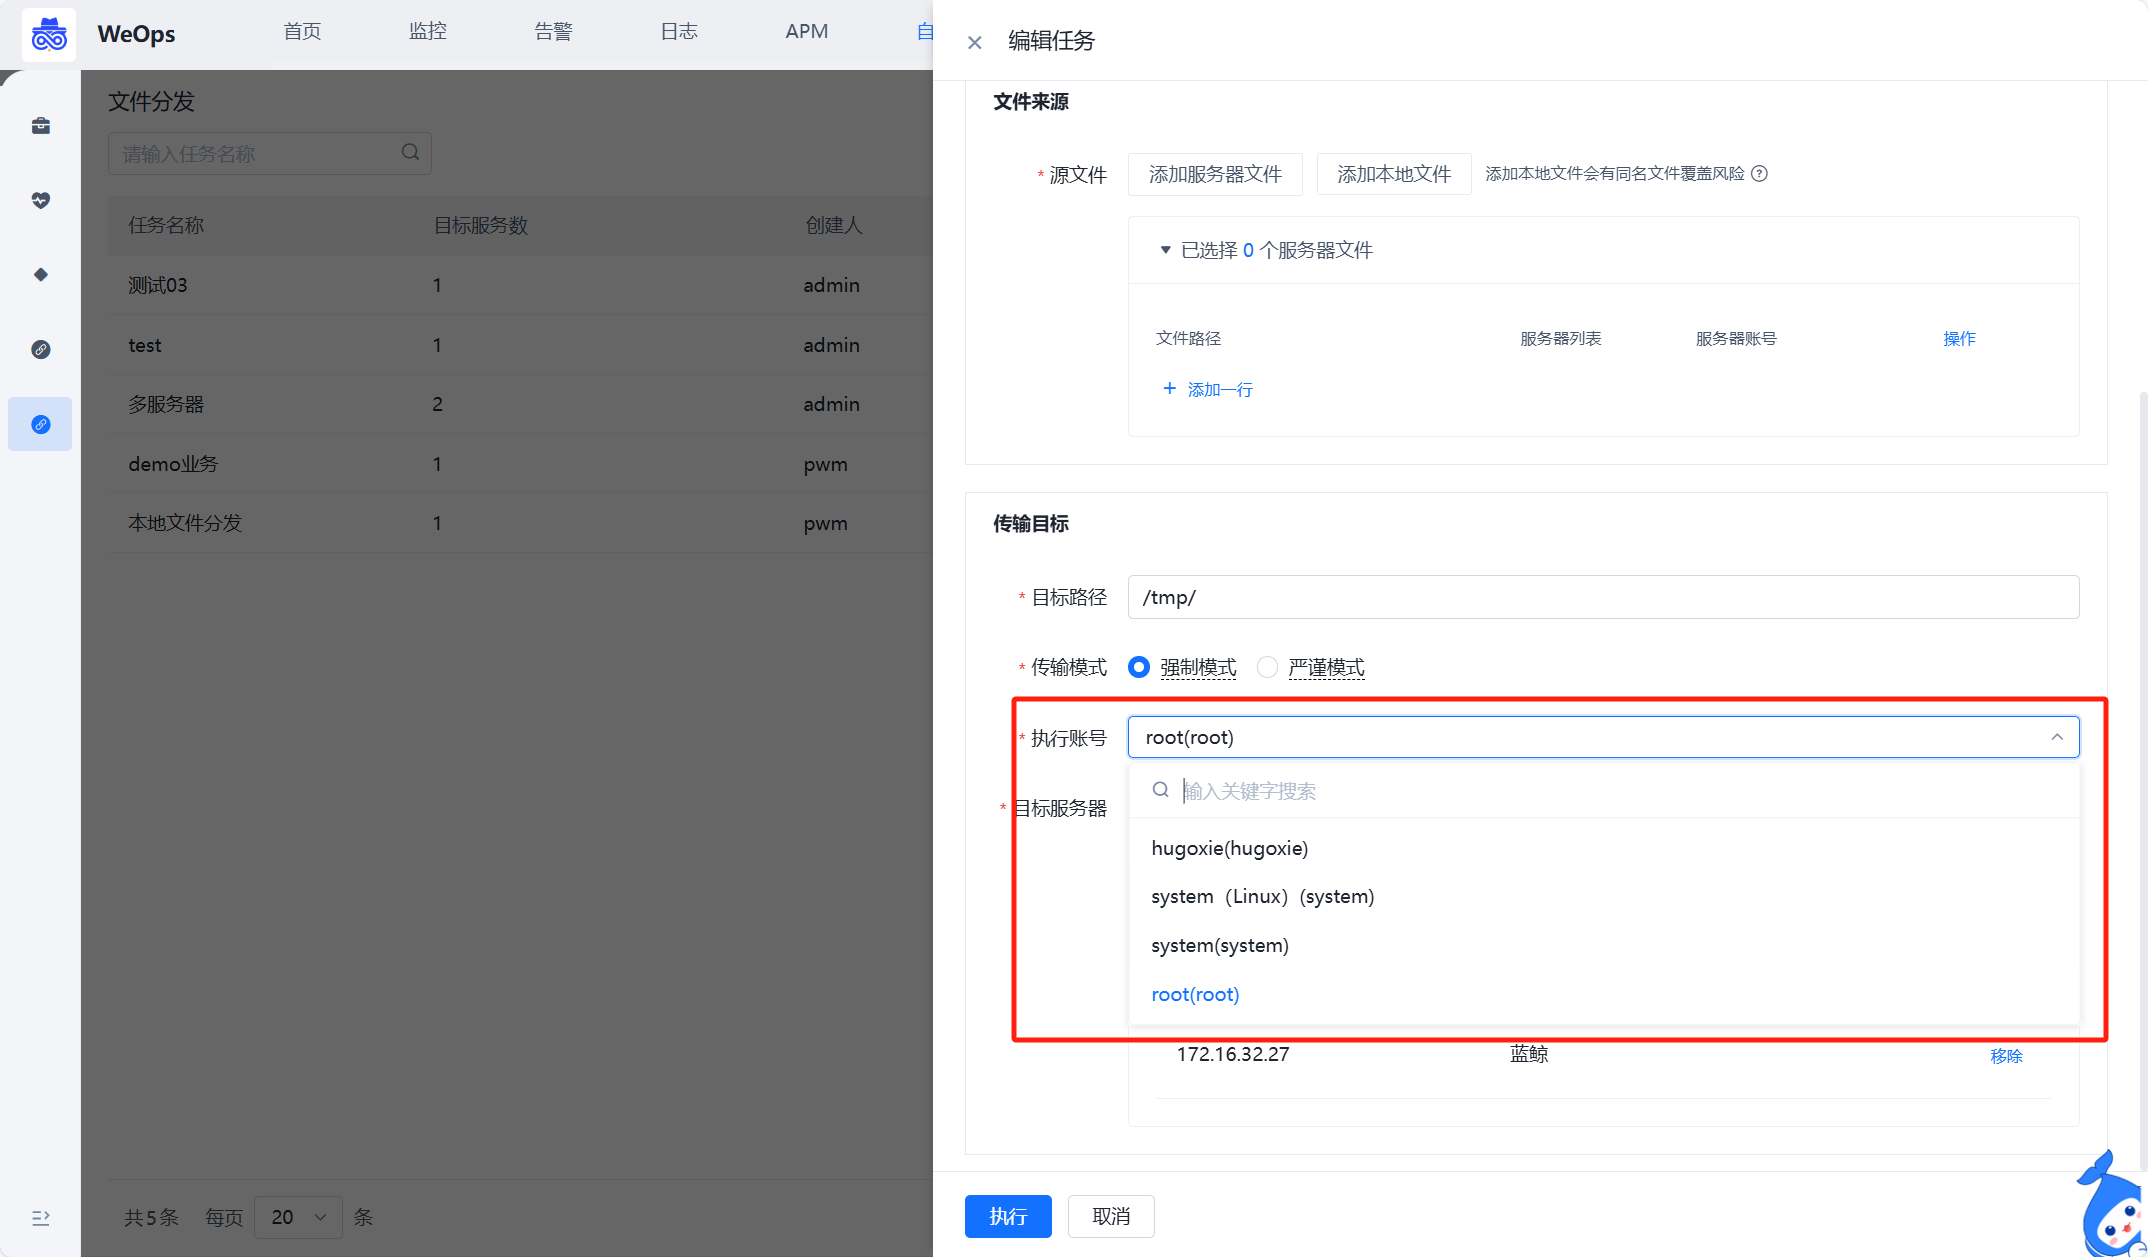The width and height of the screenshot is (2148, 1257).
Task: Click the 多服务器 task row
Action: [520, 404]
